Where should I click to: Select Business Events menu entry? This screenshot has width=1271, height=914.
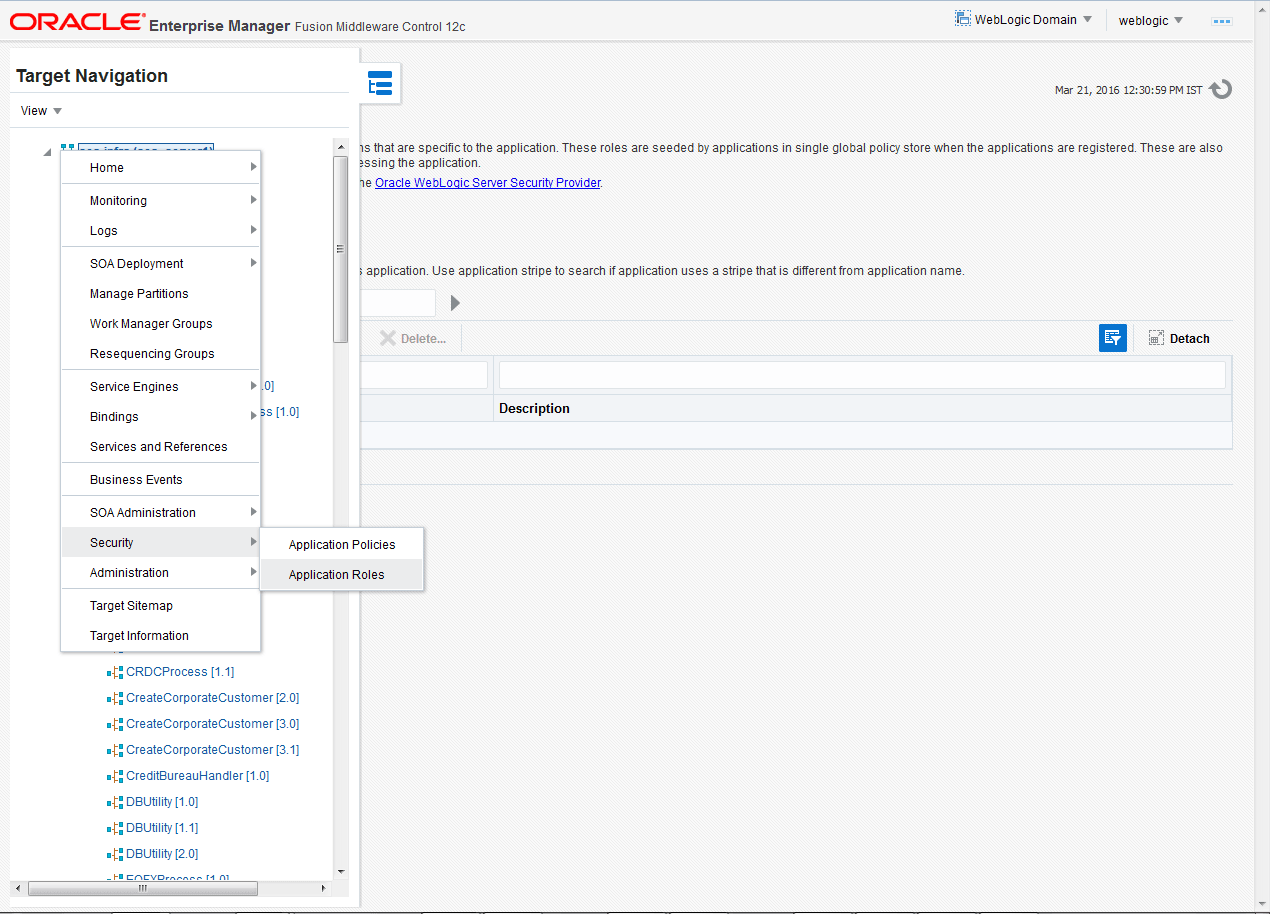point(161,480)
